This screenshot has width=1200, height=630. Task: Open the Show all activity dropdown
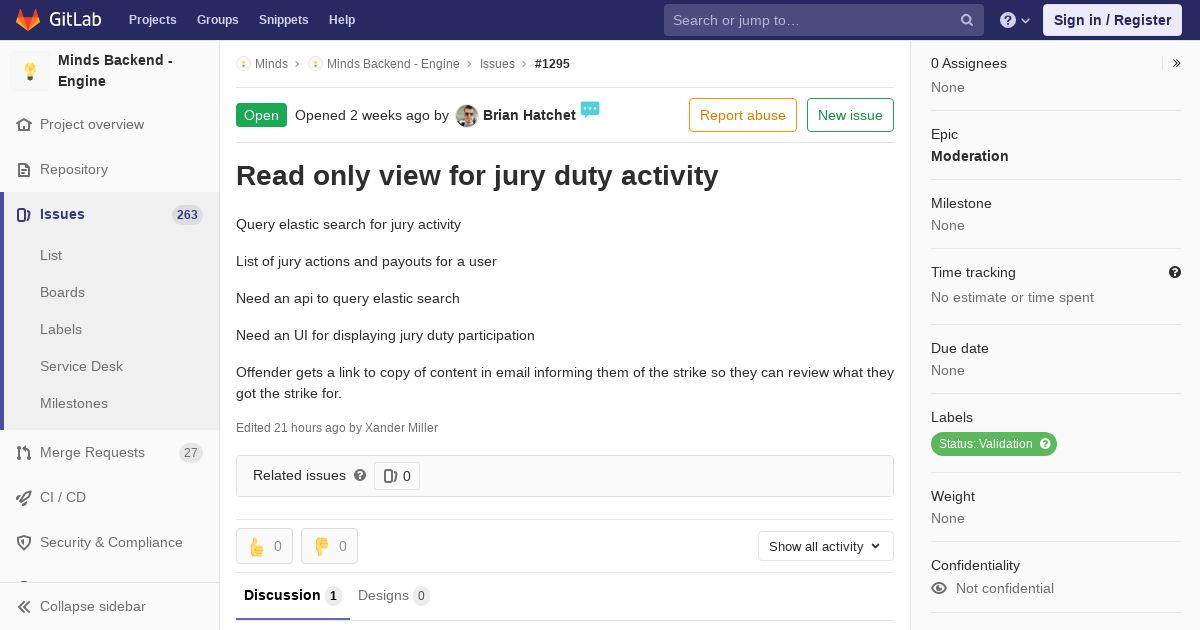pyautogui.click(x=825, y=546)
